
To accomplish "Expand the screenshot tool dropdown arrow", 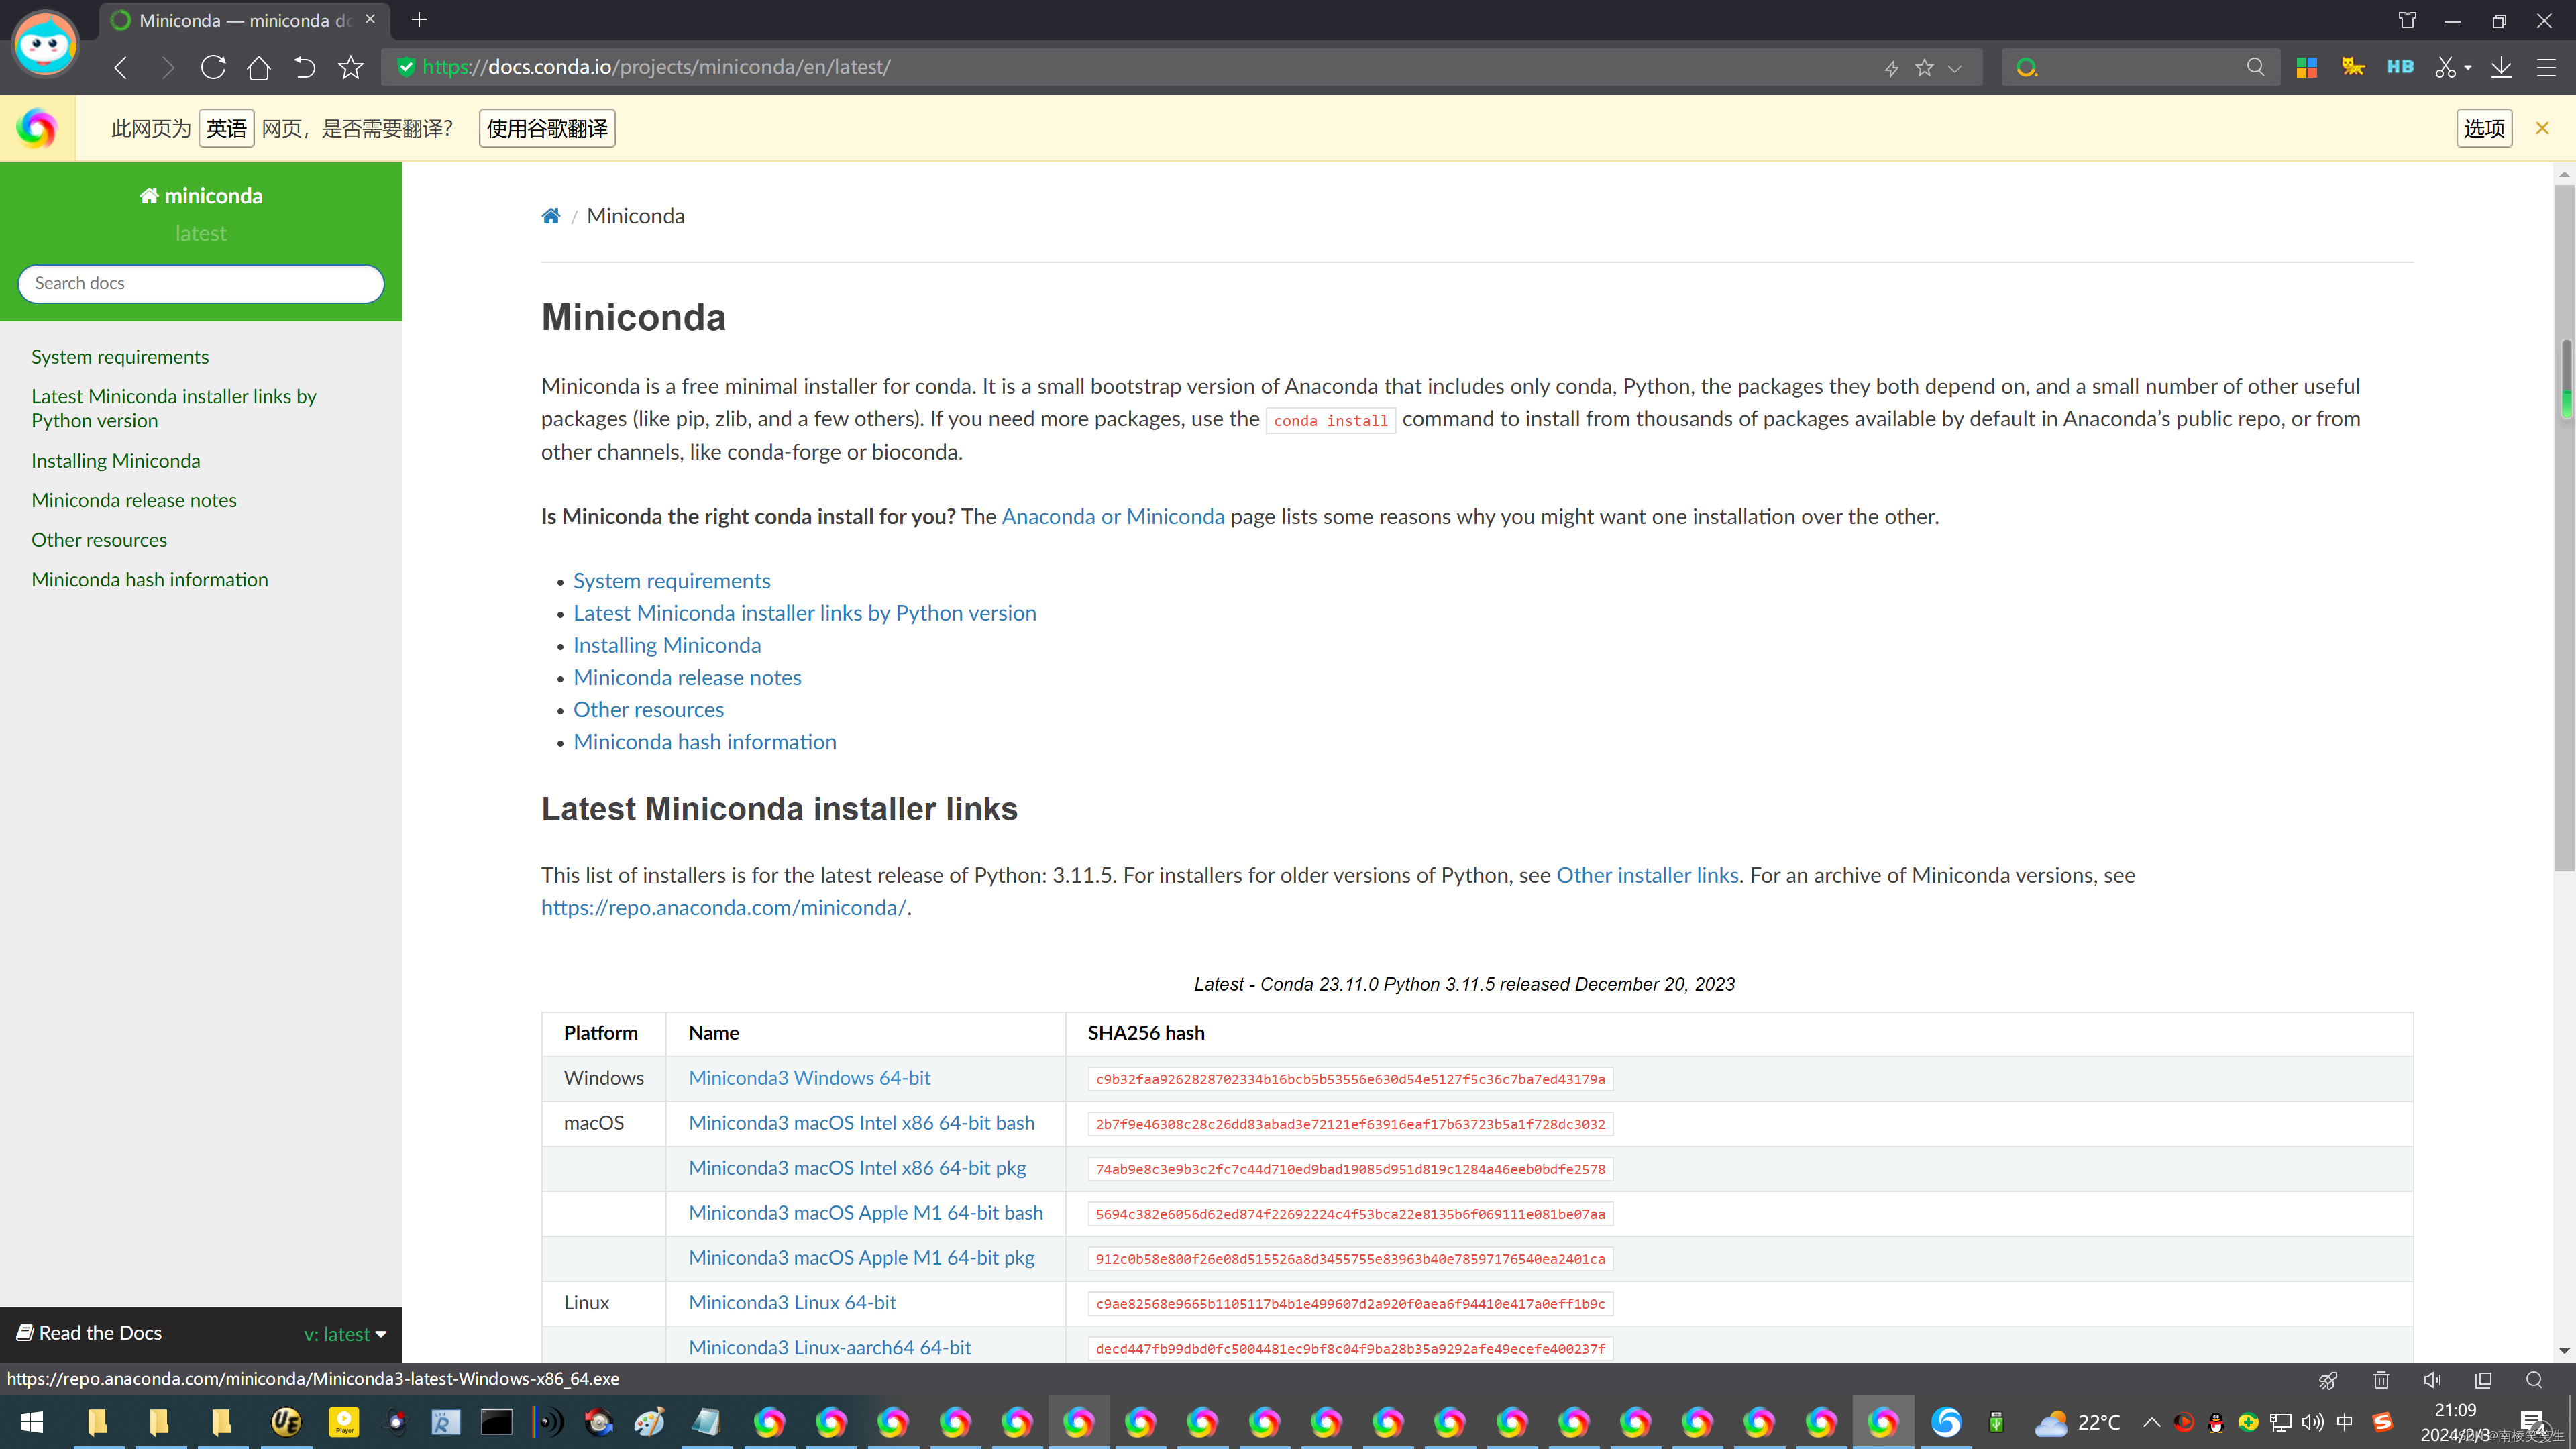I will click(x=2468, y=68).
